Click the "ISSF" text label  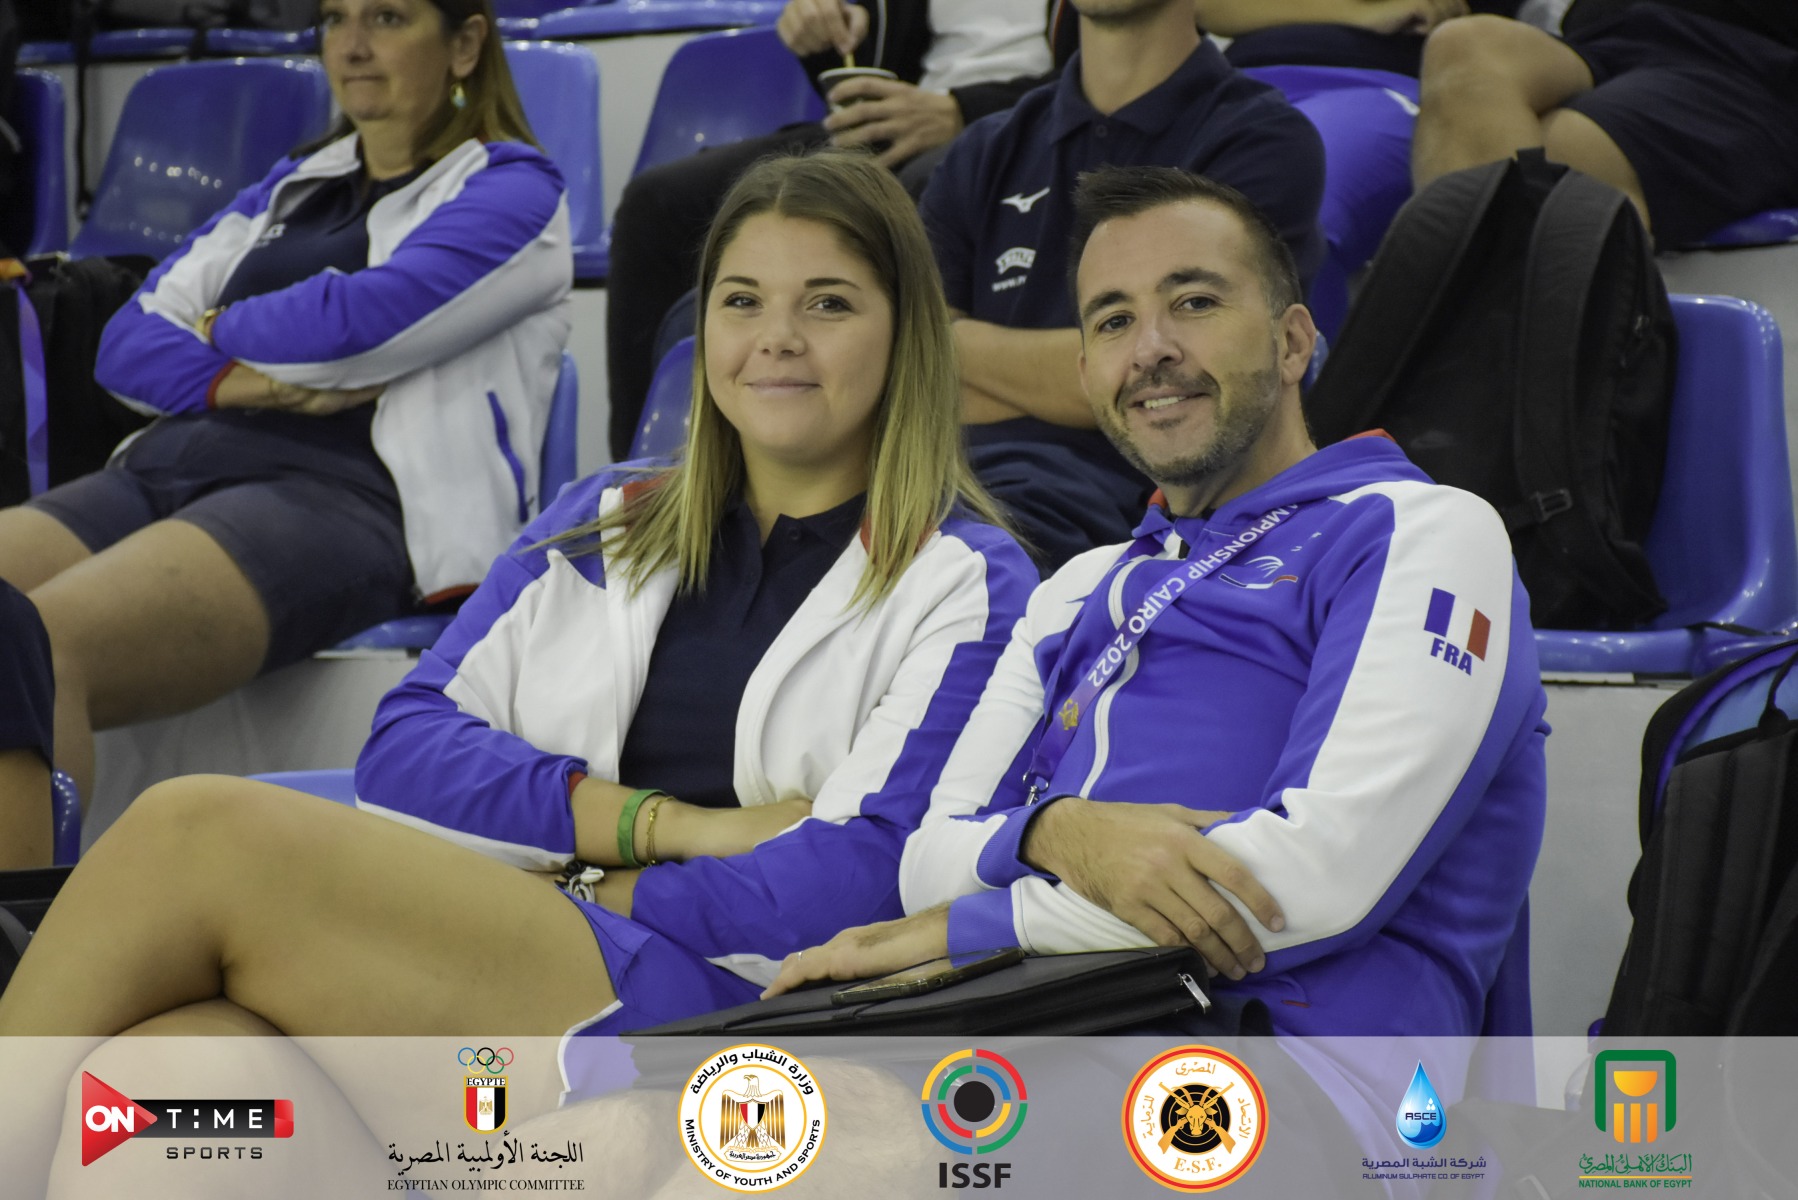point(973,1171)
